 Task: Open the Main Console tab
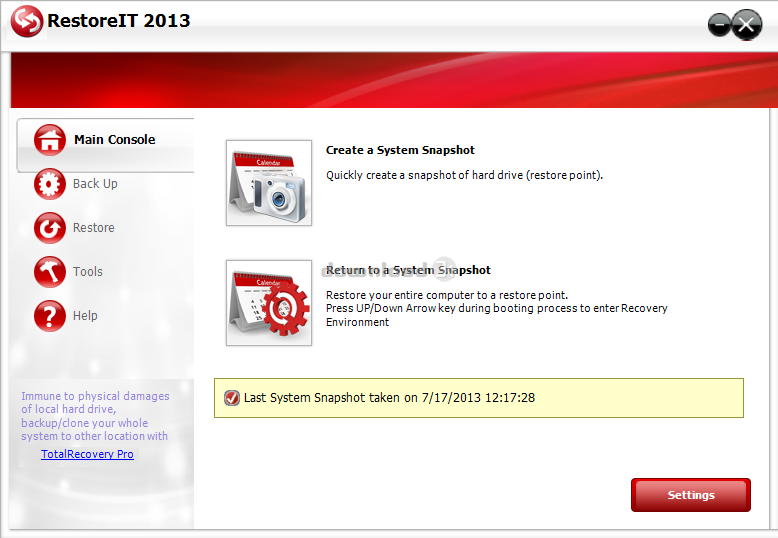tap(106, 145)
